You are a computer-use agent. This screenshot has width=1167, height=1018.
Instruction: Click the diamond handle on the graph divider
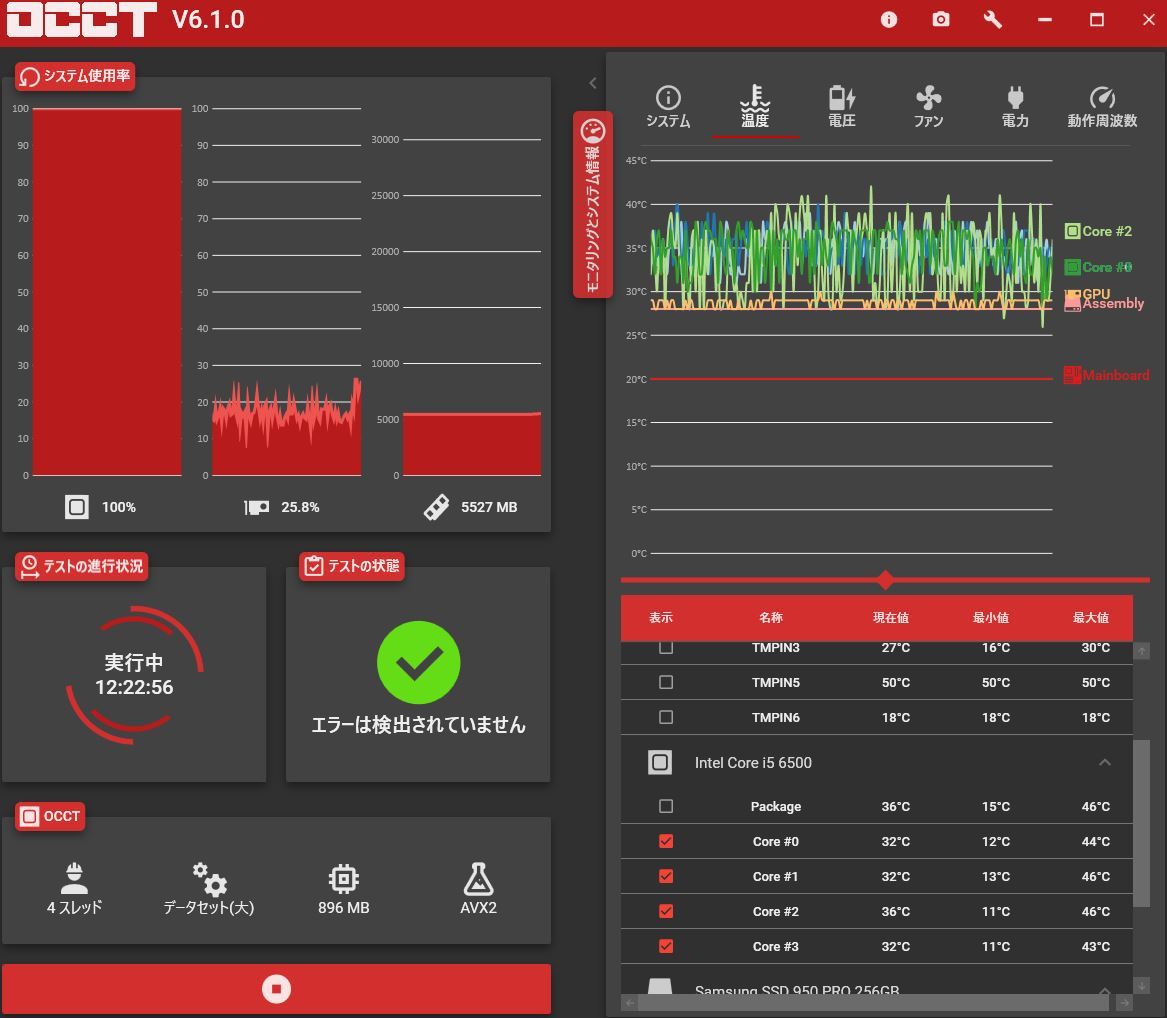pos(885,580)
